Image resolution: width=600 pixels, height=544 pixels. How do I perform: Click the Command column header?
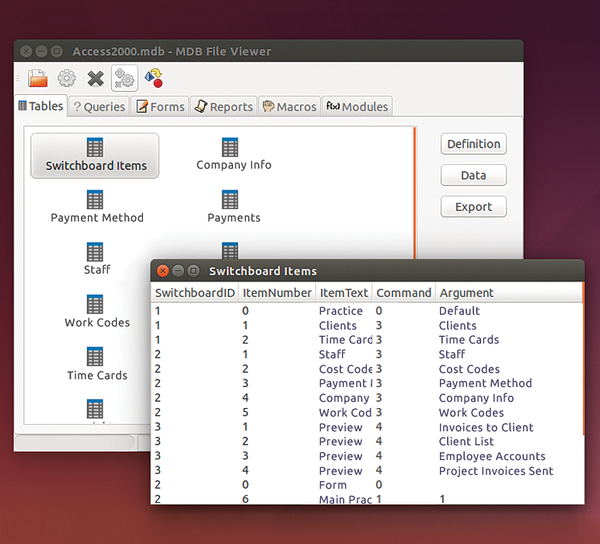[x=404, y=293]
